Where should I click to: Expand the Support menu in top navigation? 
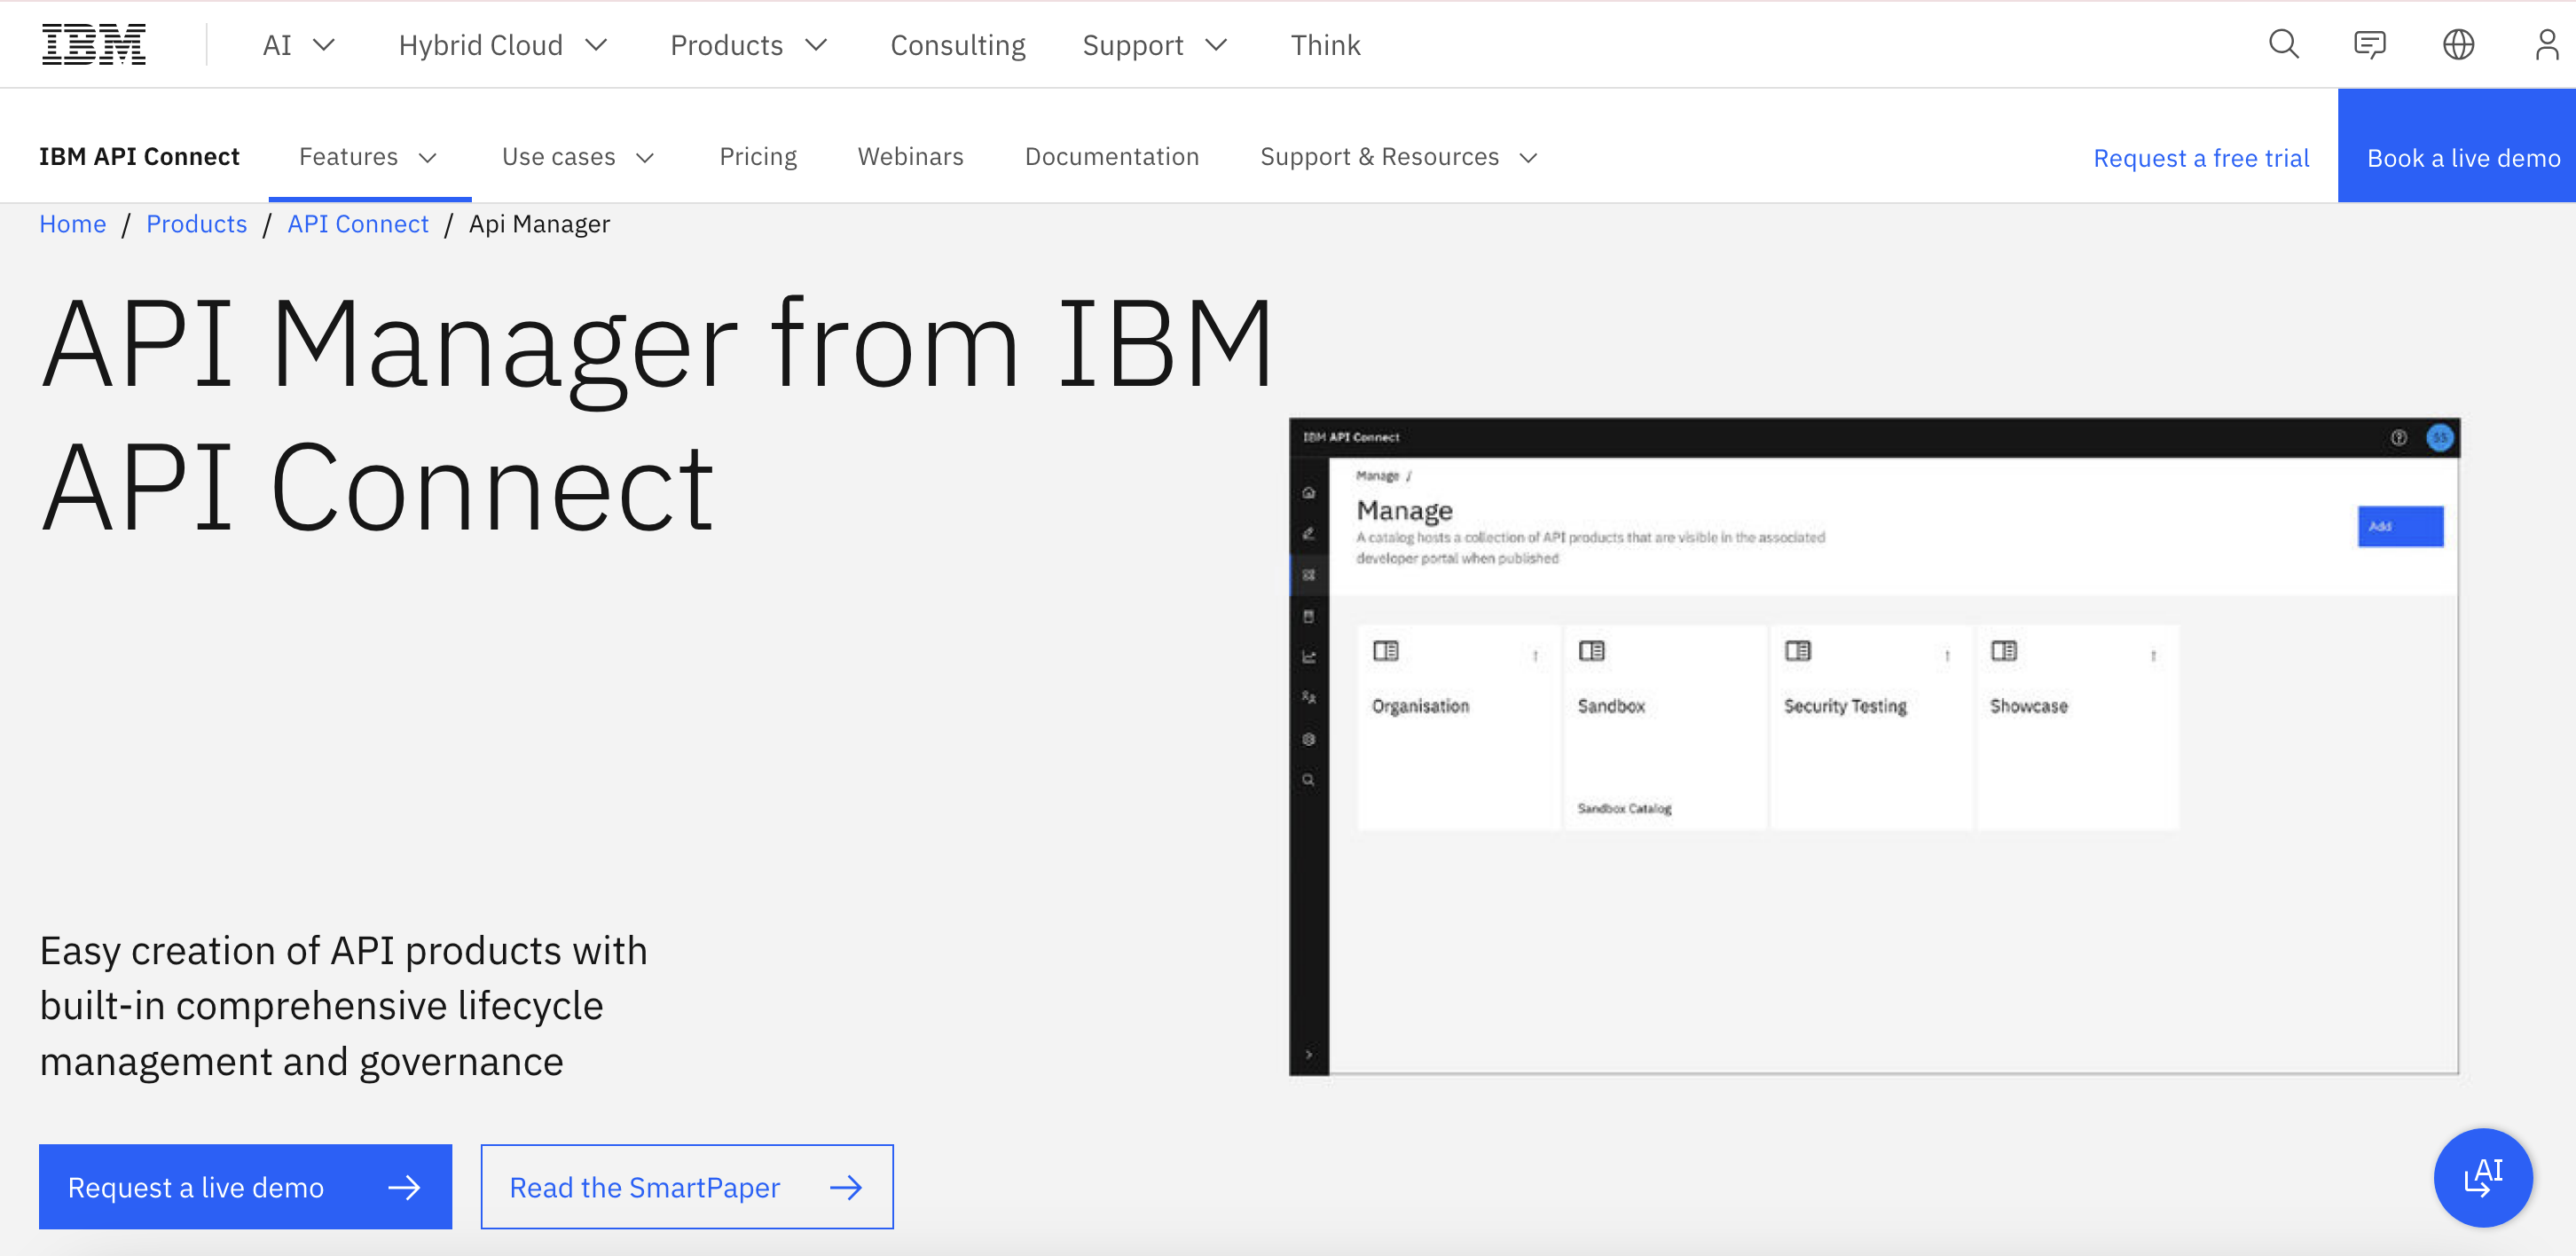tap(1155, 45)
